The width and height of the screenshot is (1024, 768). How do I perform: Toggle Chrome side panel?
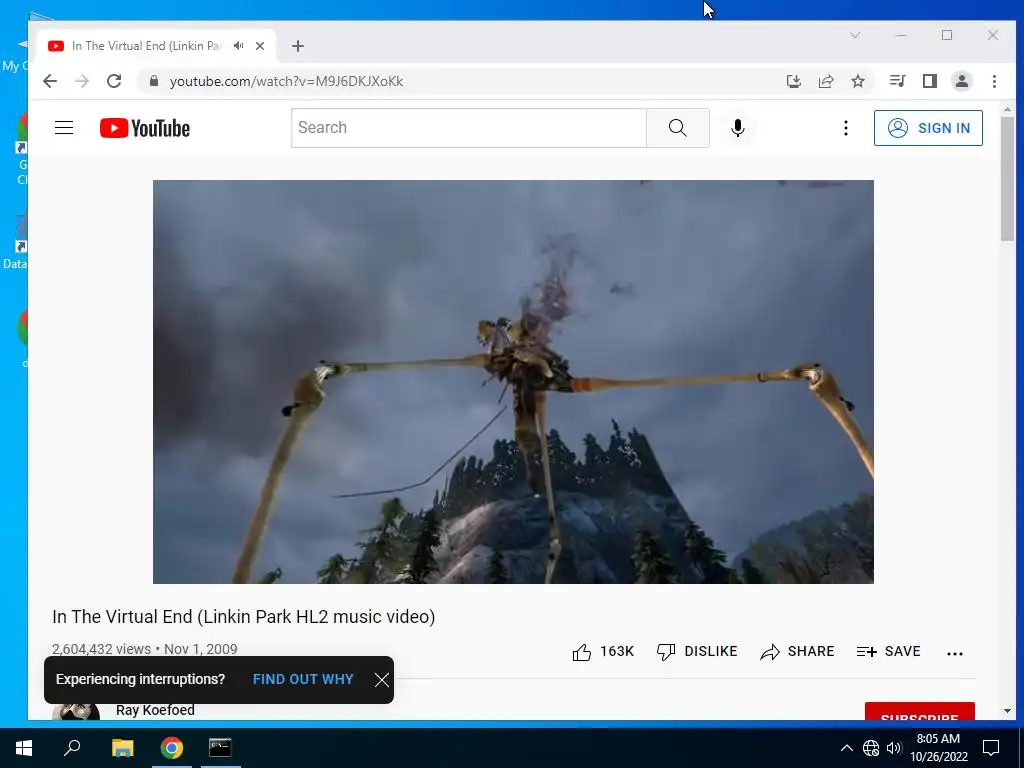pyautogui.click(x=929, y=81)
